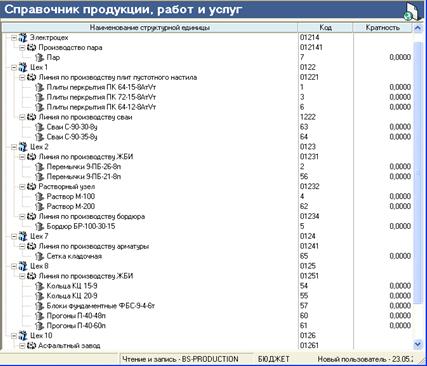427x366 pixels.
Task: Collapse the Цех 1 tree node
Action: tap(14, 68)
